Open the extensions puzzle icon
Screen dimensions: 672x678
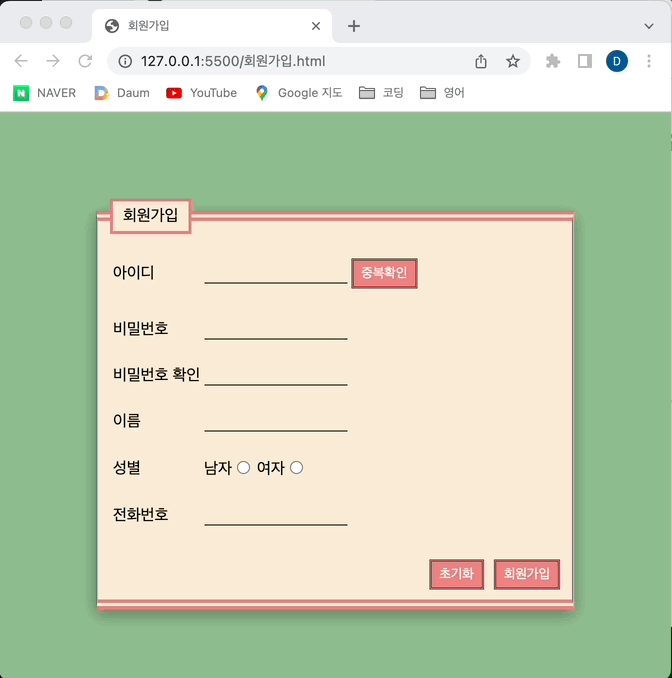coord(553,61)
